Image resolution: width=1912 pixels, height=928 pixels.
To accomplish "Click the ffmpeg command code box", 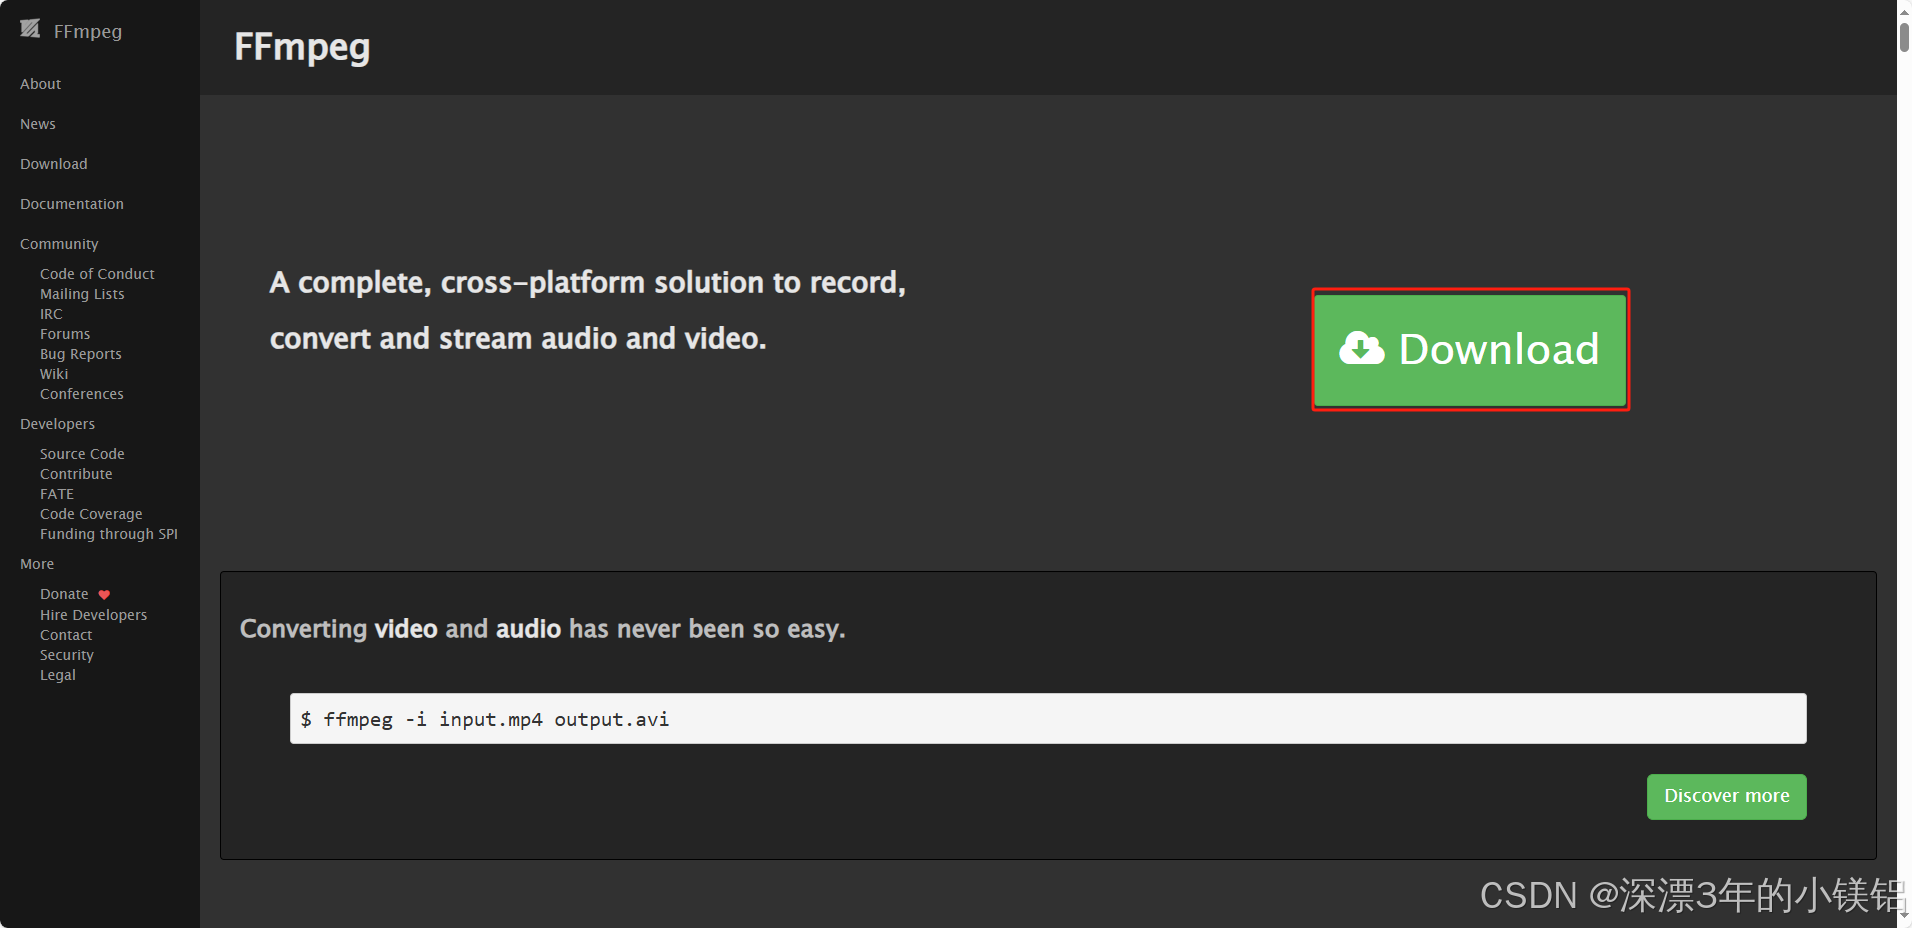I will [x=1048, y=719].
